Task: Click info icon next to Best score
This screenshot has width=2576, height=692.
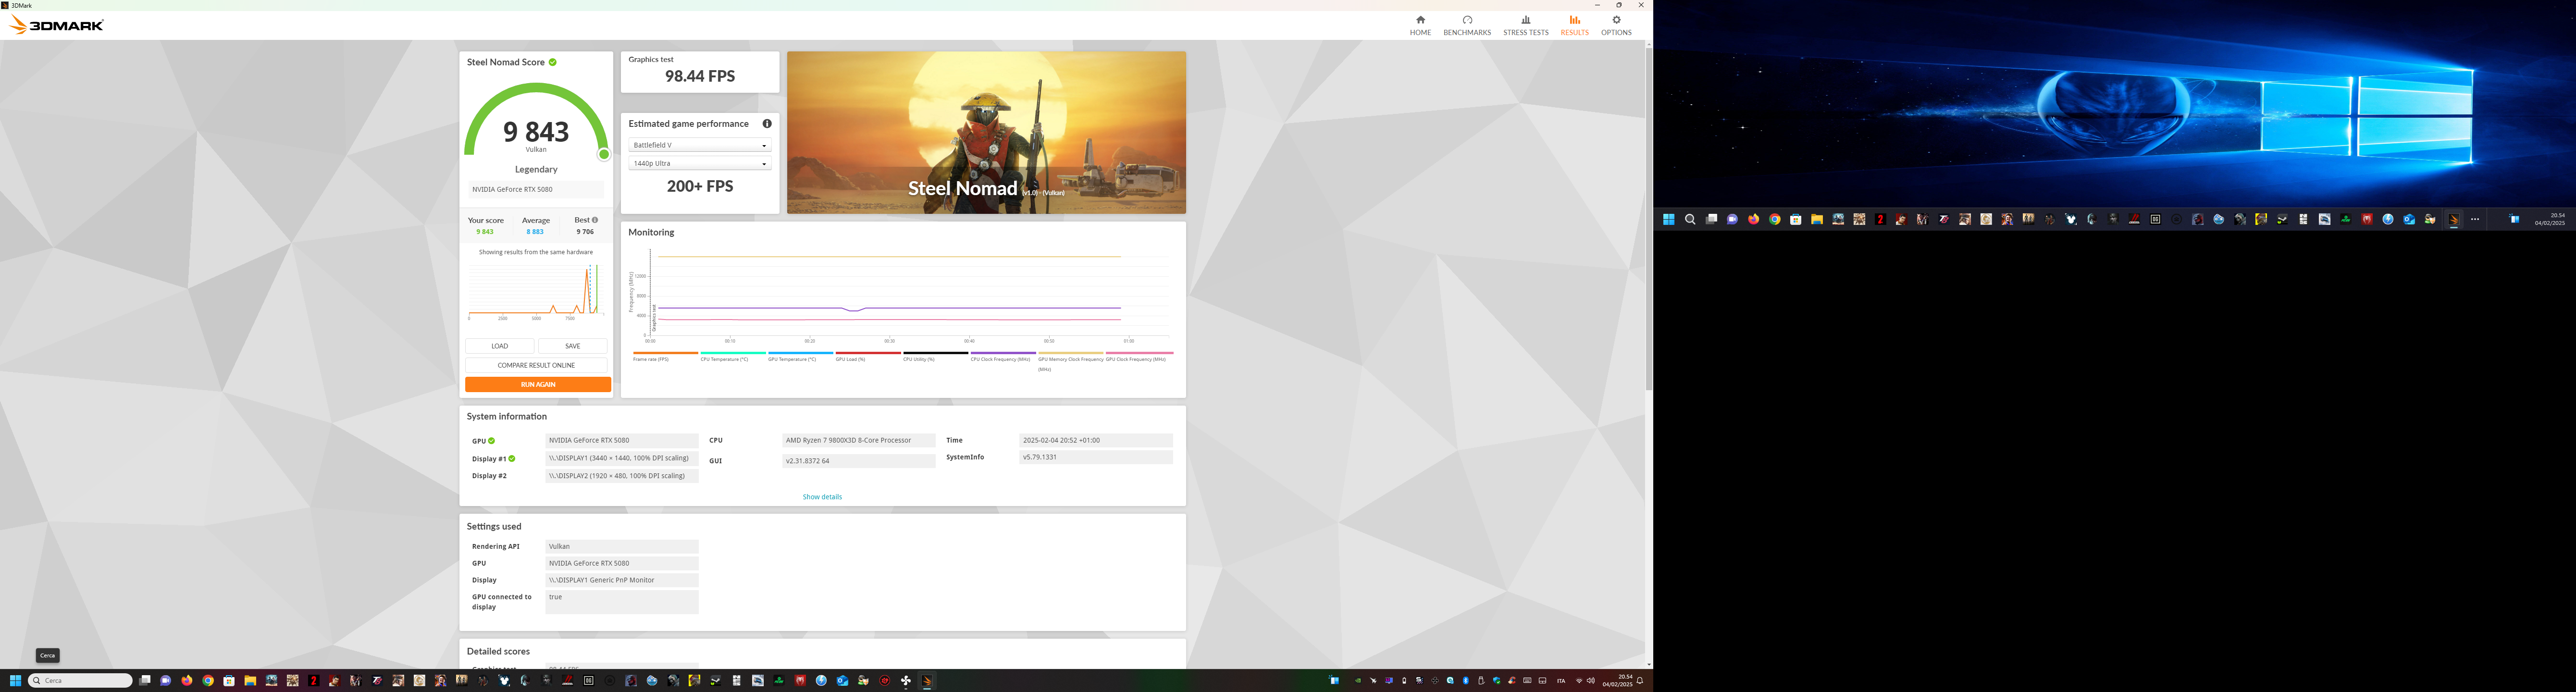Action: point(594,220)
